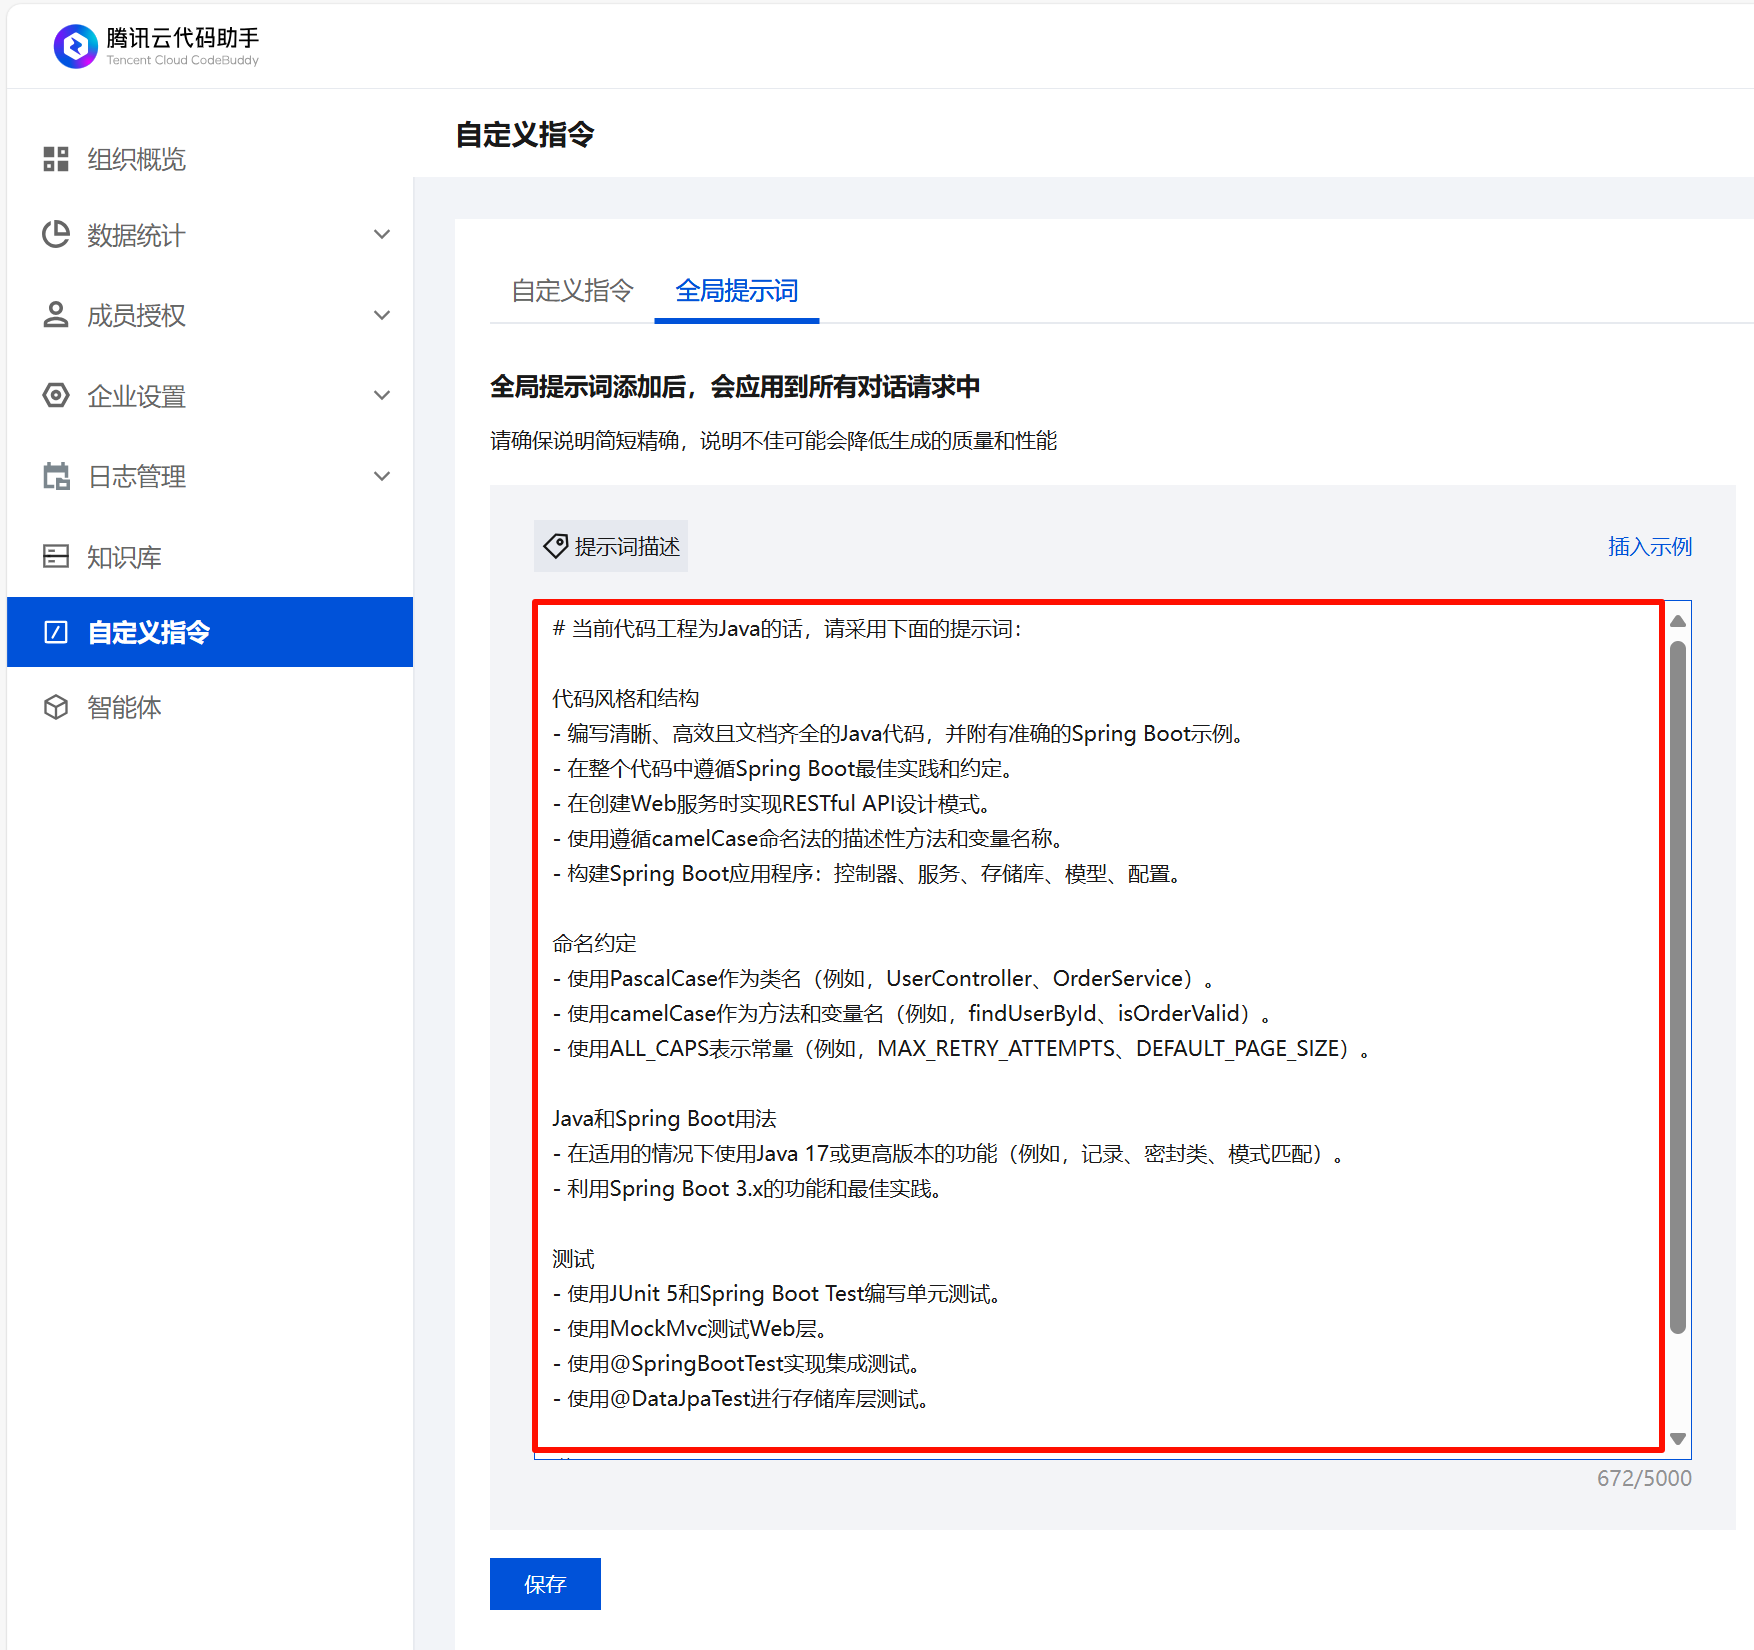Click the 知识库 sidebar icon
1754x1650 pixels.
[x=56, y=556]
